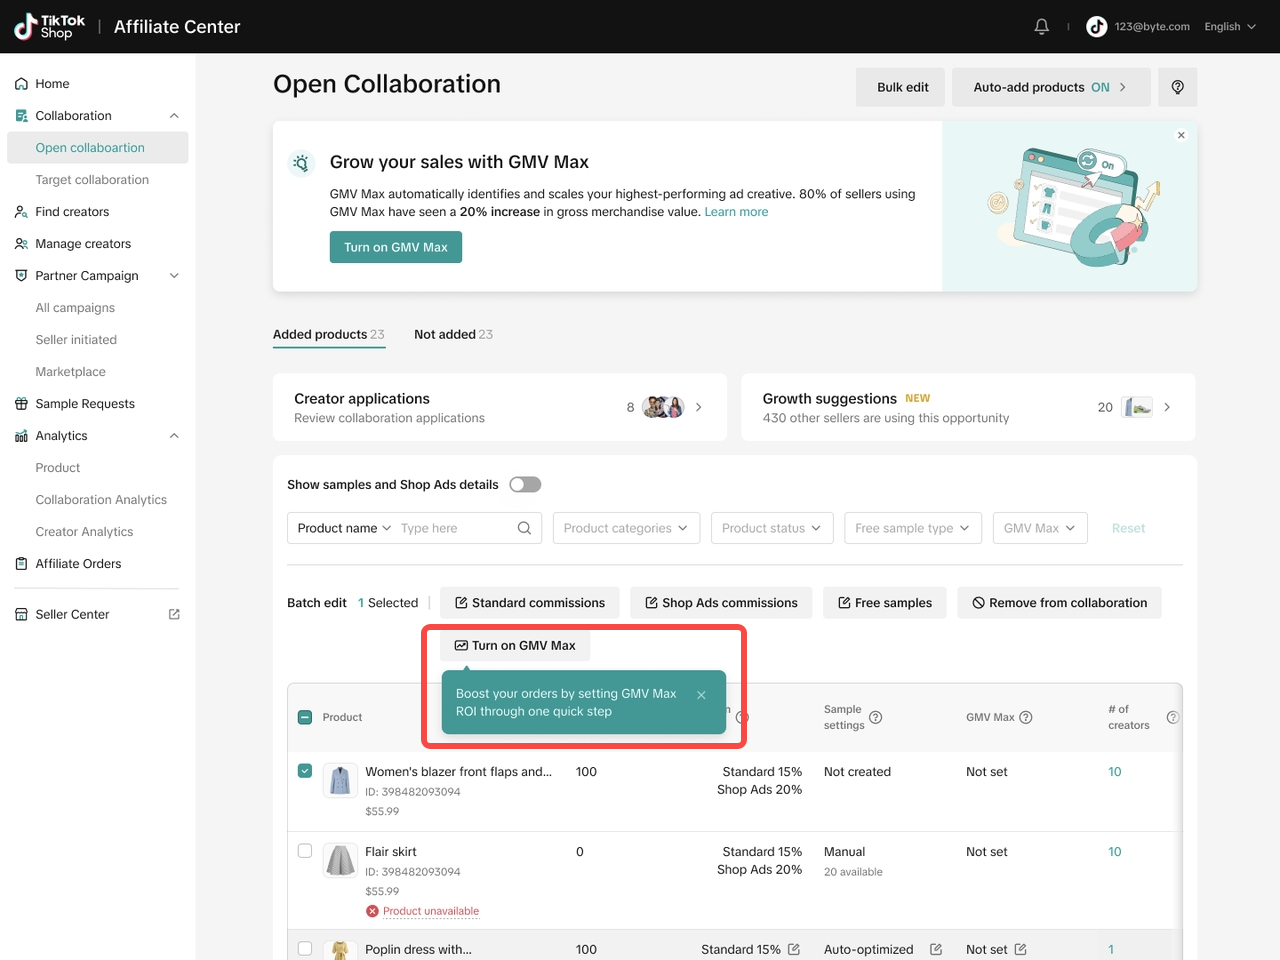Click the Bulk edit button
The width and height of the screenshot is (1280, 960).
902,87
